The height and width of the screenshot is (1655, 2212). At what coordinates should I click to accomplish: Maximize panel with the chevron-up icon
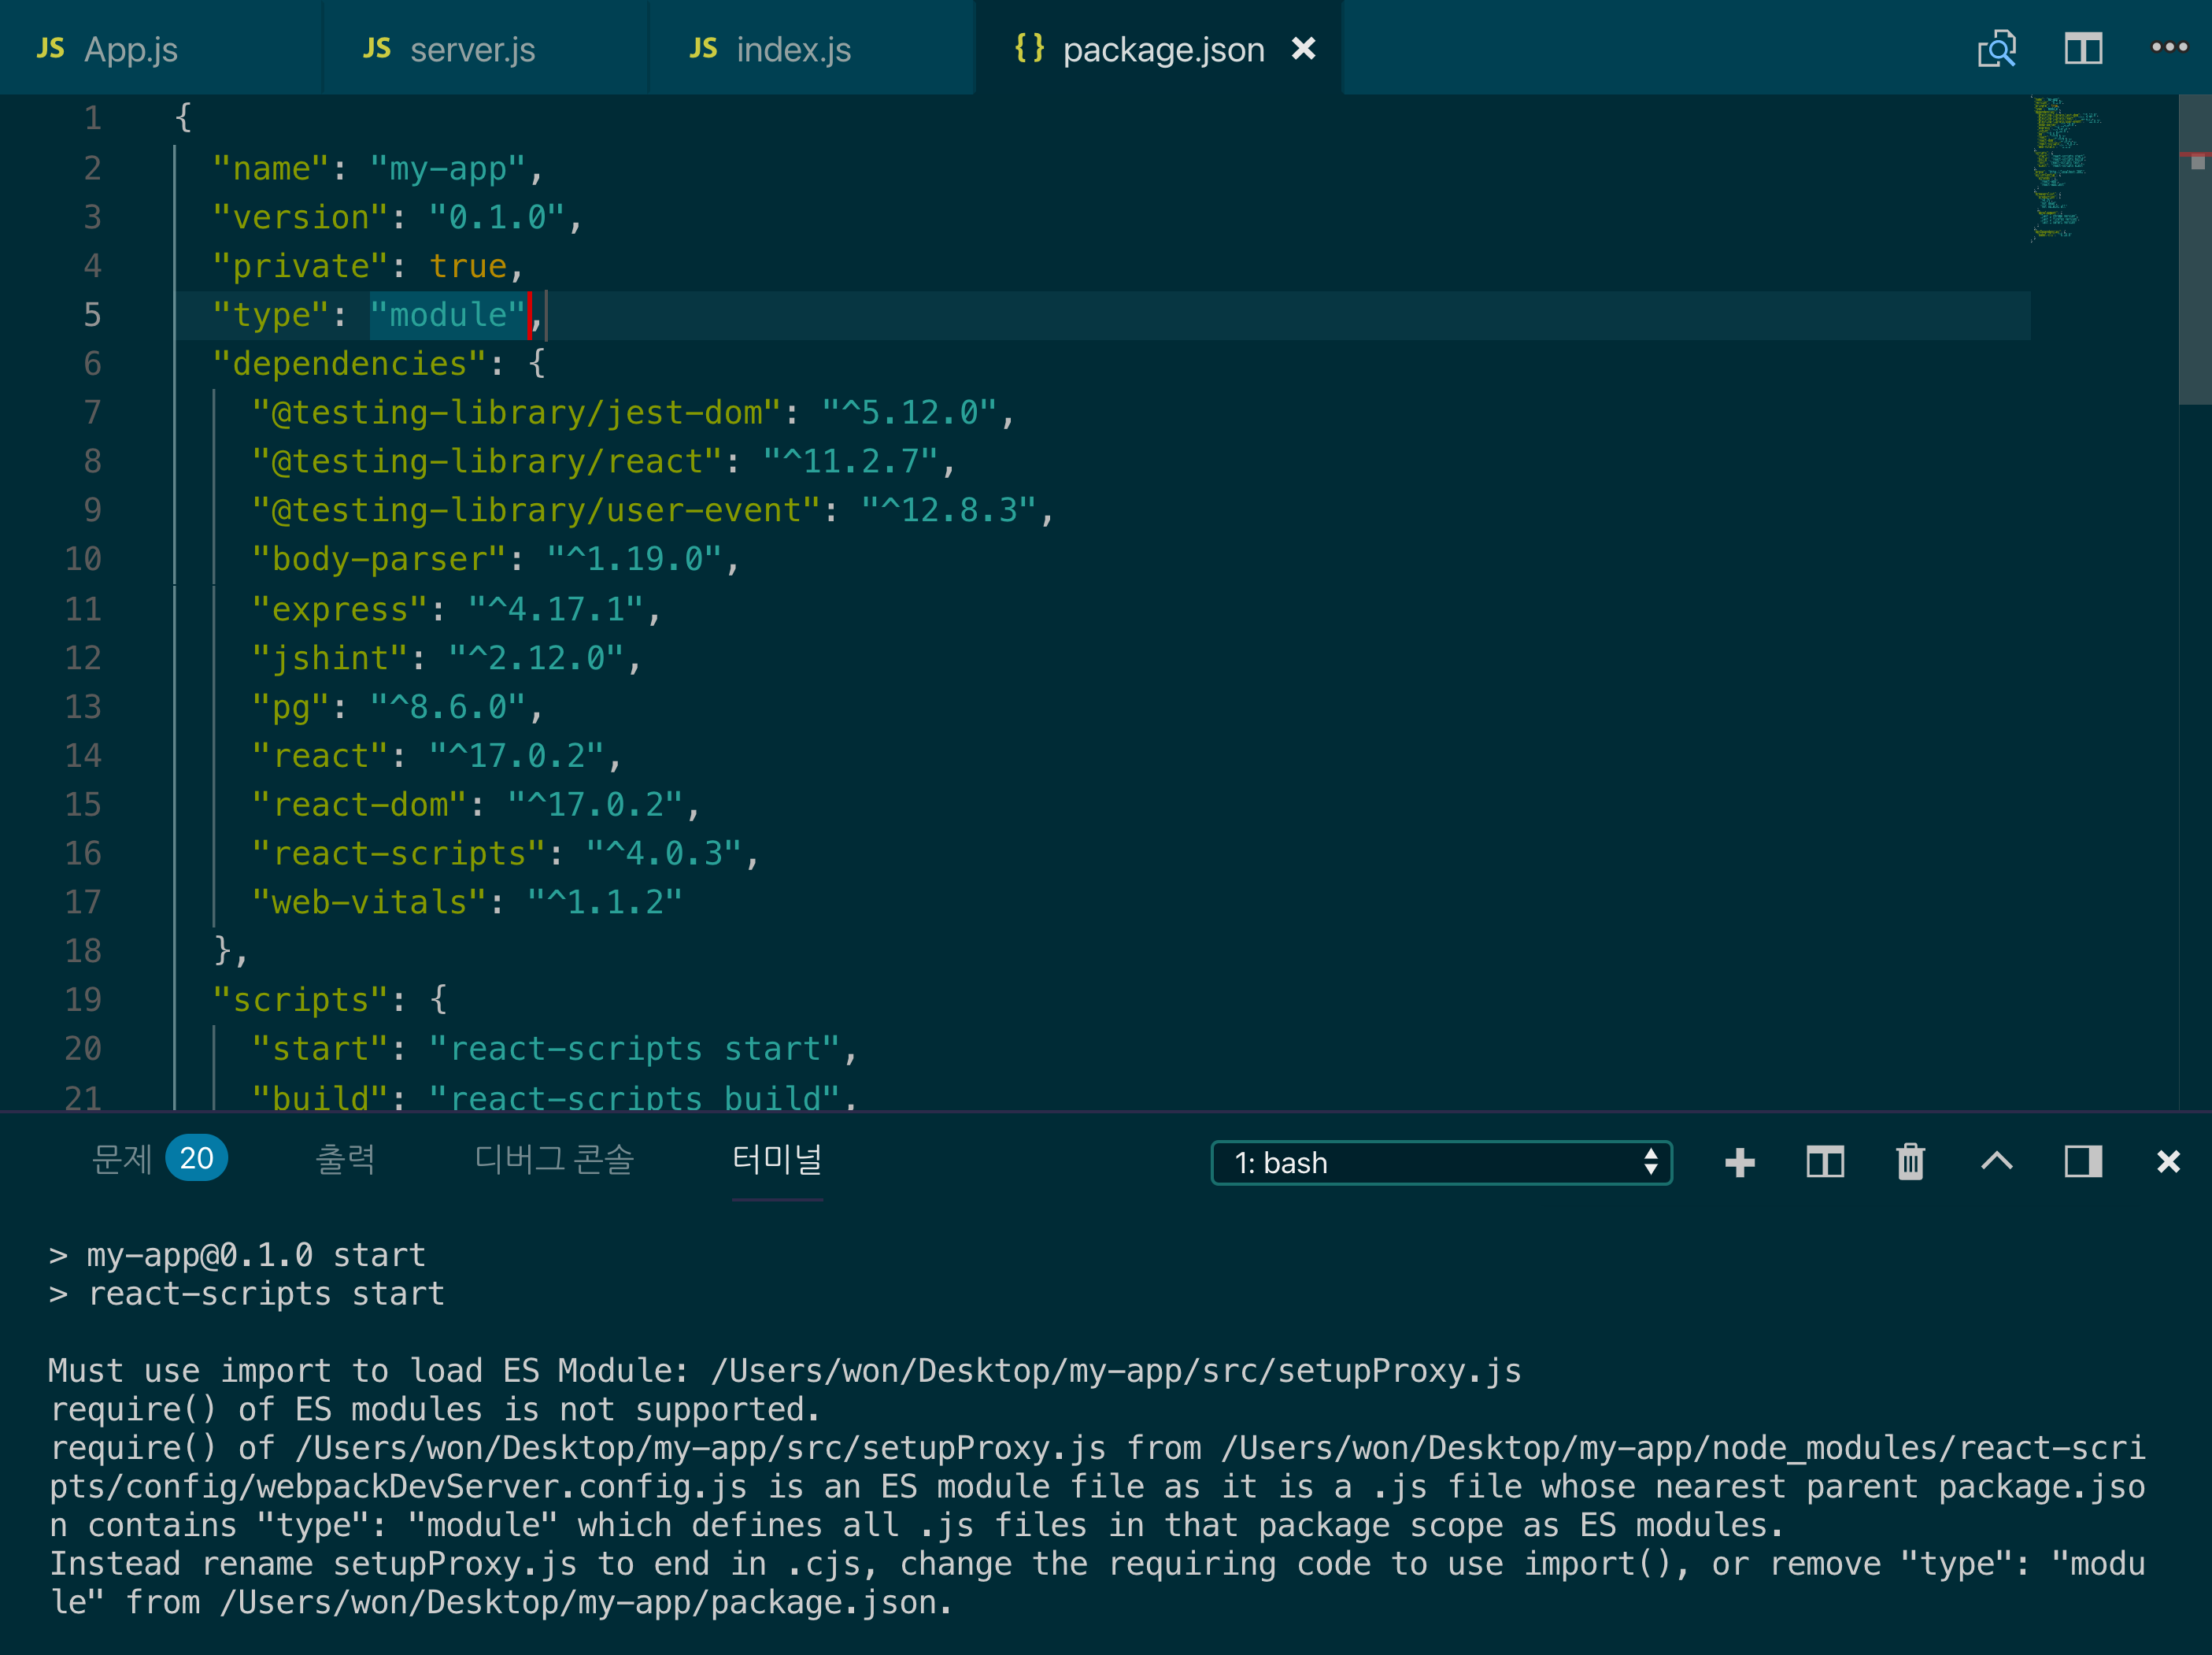(1997, 1161)
